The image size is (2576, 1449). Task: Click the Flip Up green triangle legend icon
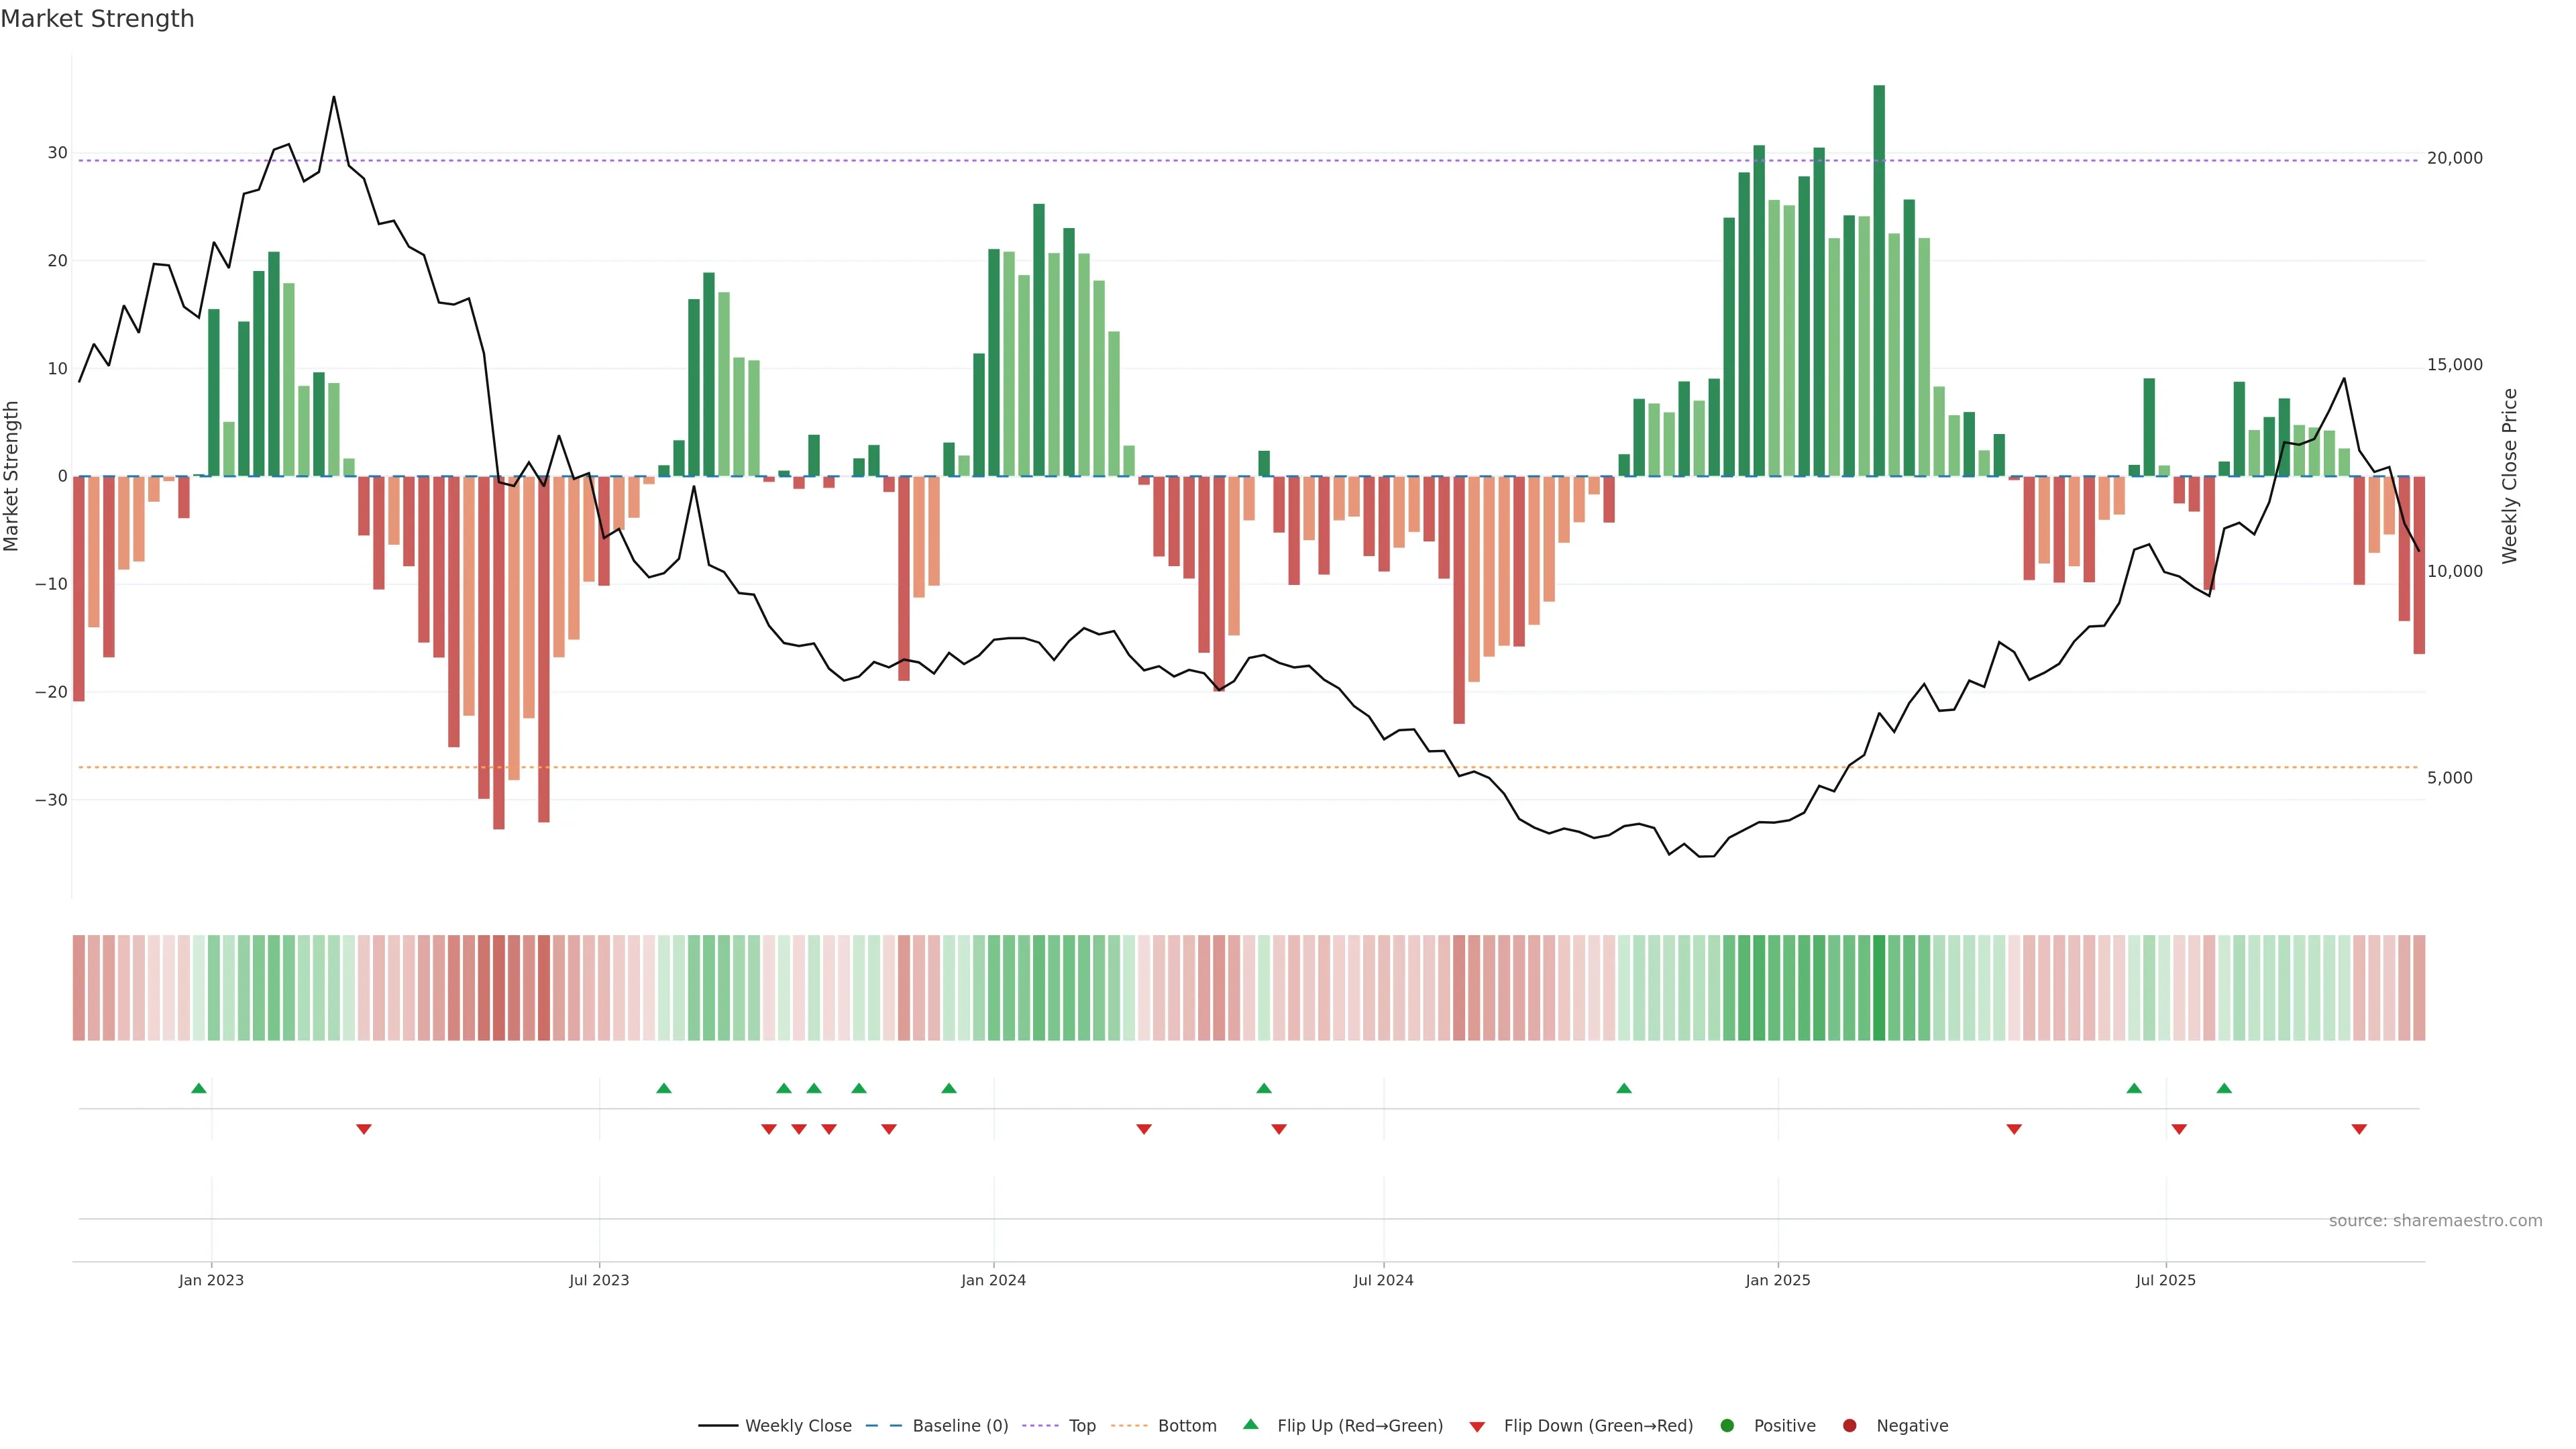tap(1250, 1425)
